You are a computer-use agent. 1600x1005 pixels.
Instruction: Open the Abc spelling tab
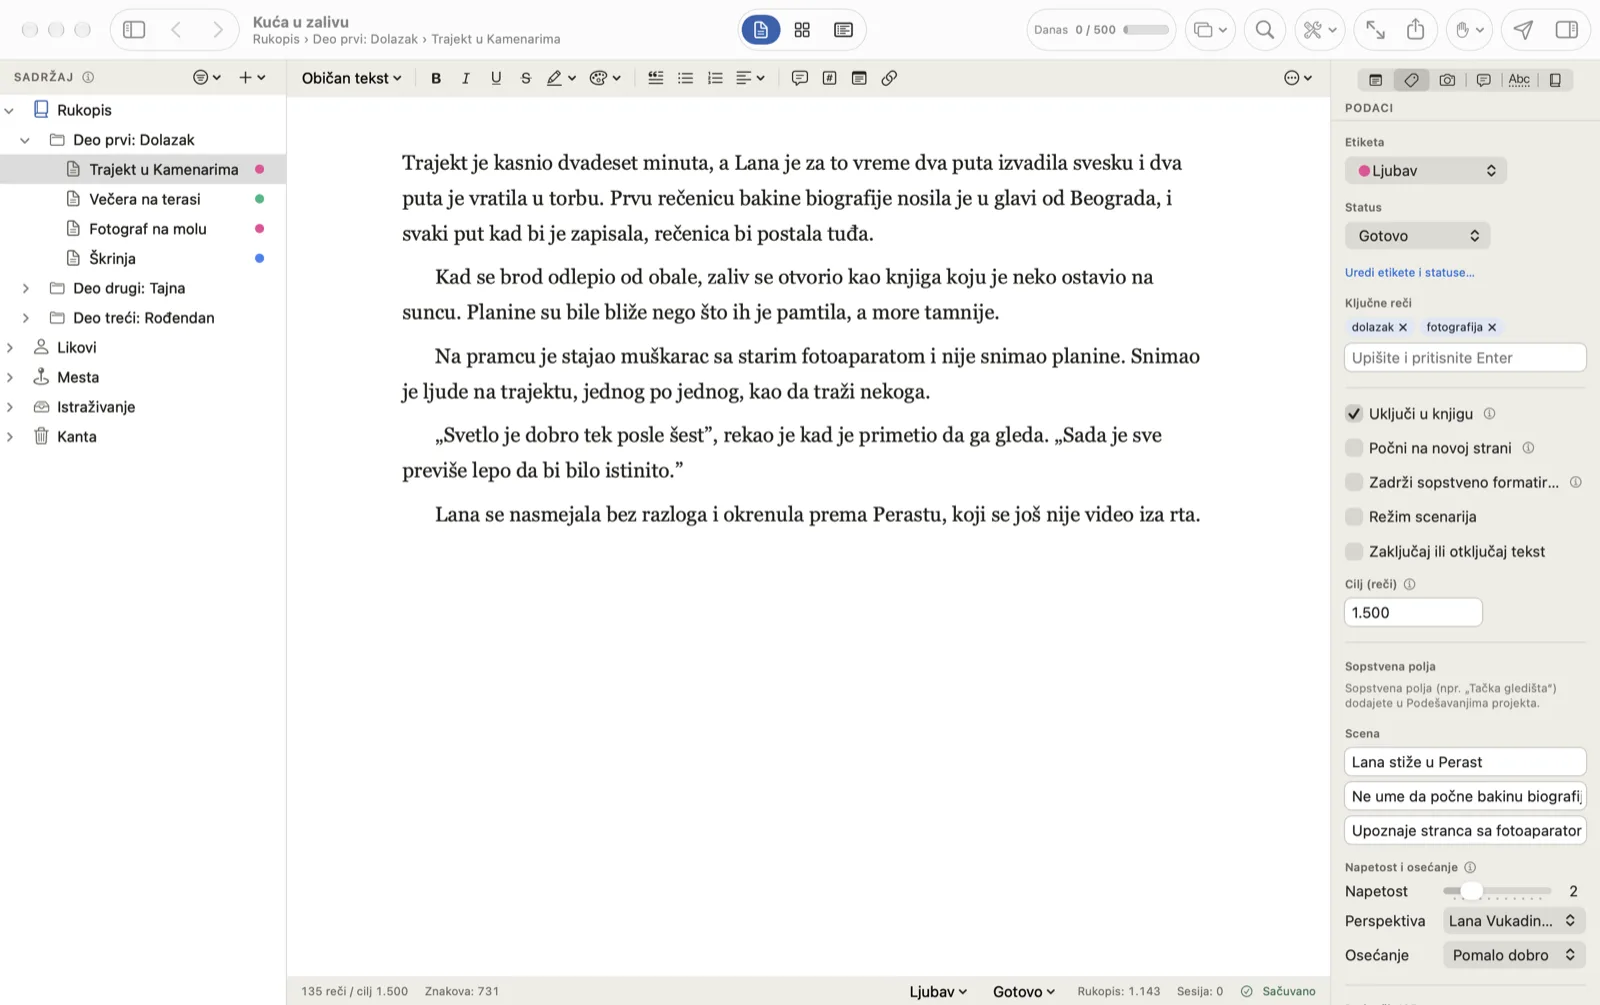click(x=1519, y=80)
